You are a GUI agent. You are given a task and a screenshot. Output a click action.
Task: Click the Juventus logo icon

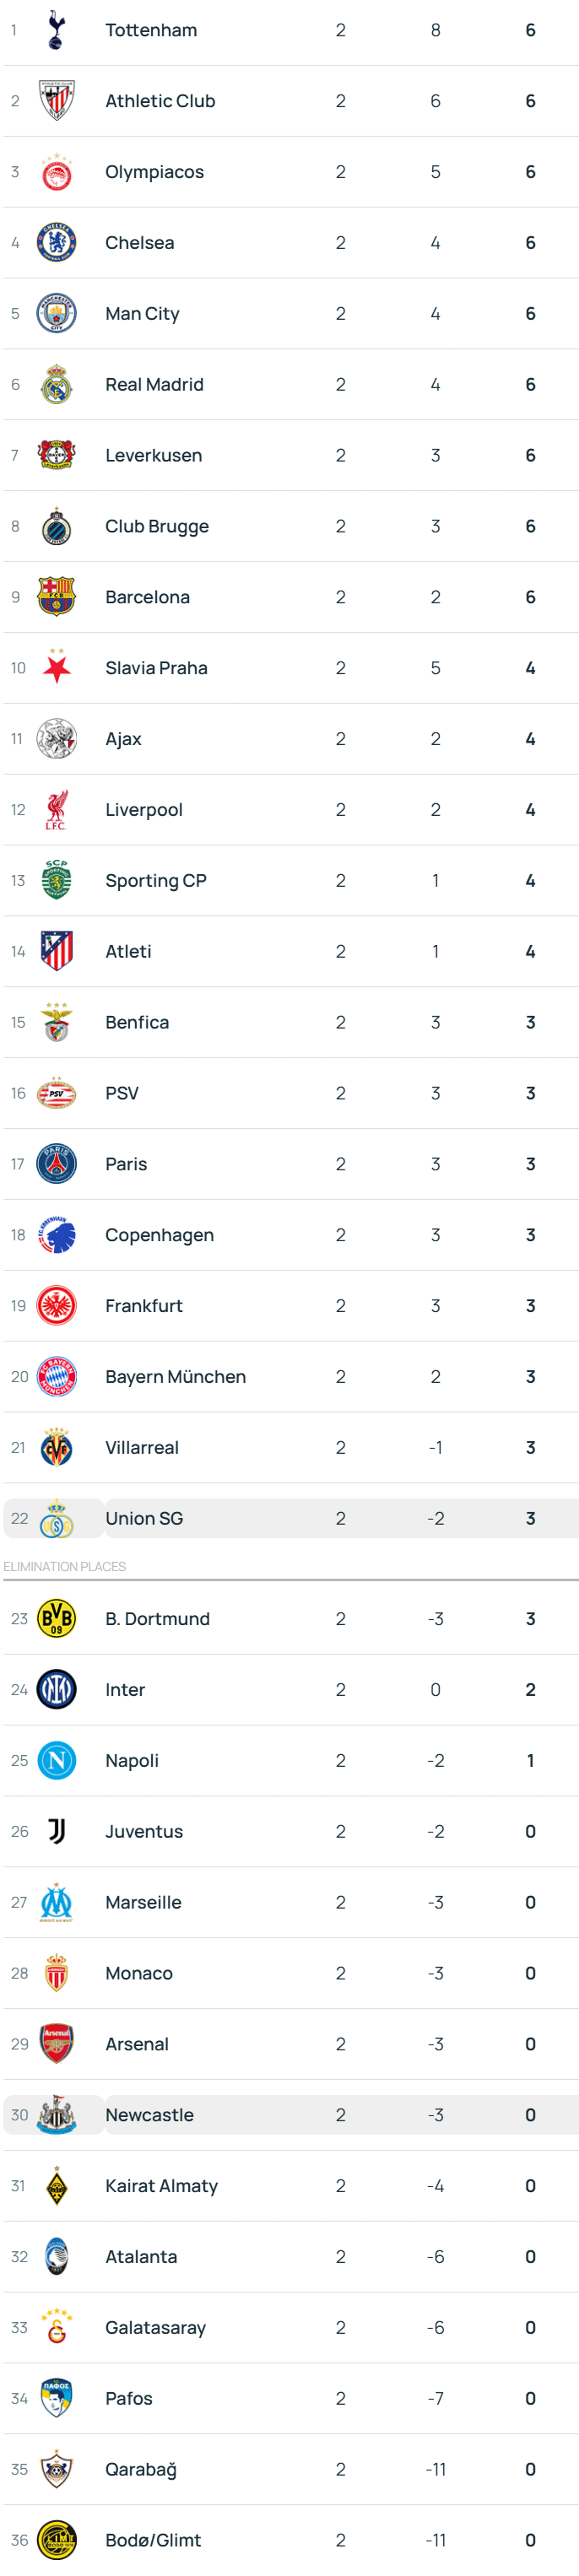click(56, 1831)
